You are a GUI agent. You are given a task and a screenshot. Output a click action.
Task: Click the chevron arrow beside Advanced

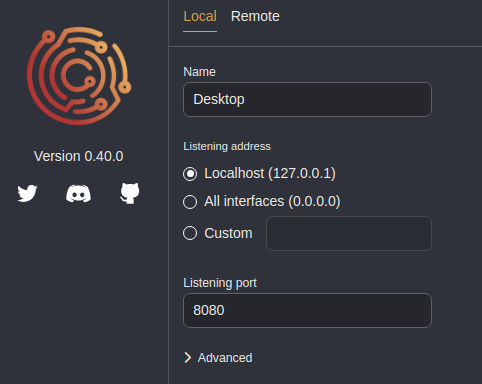188,358
